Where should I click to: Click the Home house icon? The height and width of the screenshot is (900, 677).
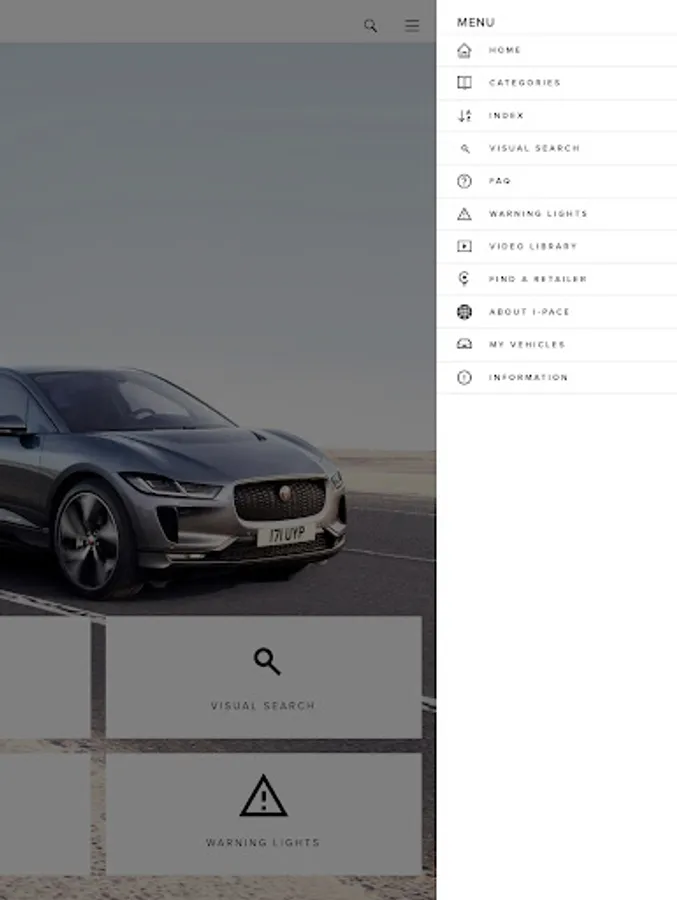(x=464, y=51)
